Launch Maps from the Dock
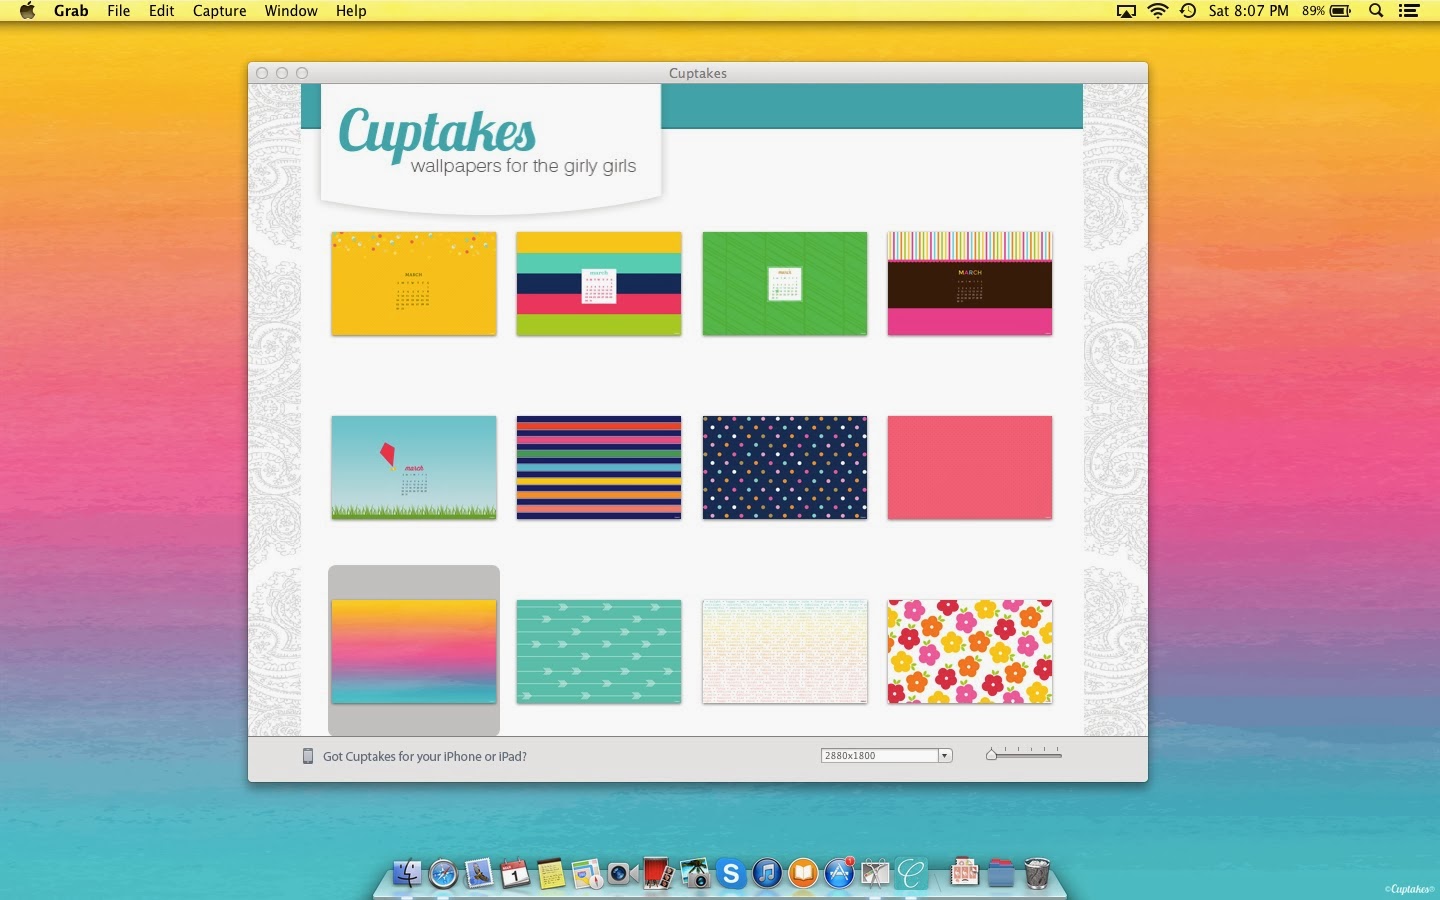This screenshot has height=900, width=1440. pos(587,874)
